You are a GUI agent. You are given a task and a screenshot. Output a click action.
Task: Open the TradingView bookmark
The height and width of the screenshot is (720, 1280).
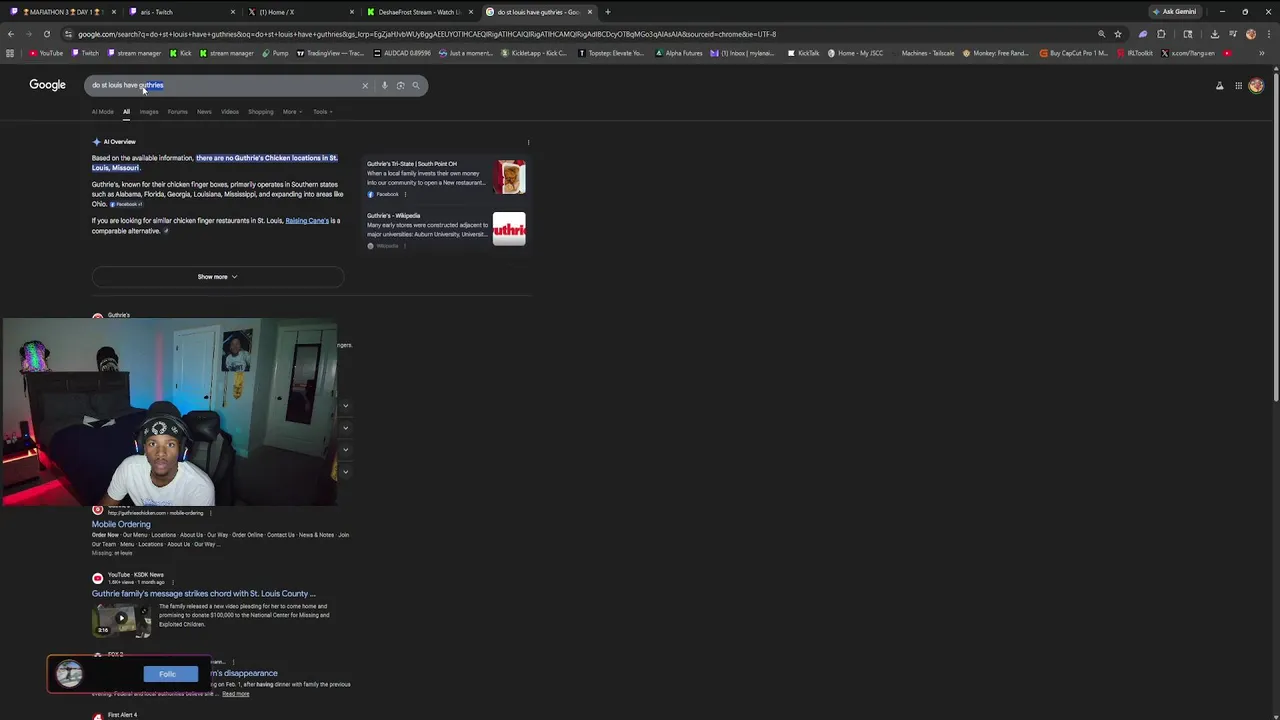pos(330,53)
